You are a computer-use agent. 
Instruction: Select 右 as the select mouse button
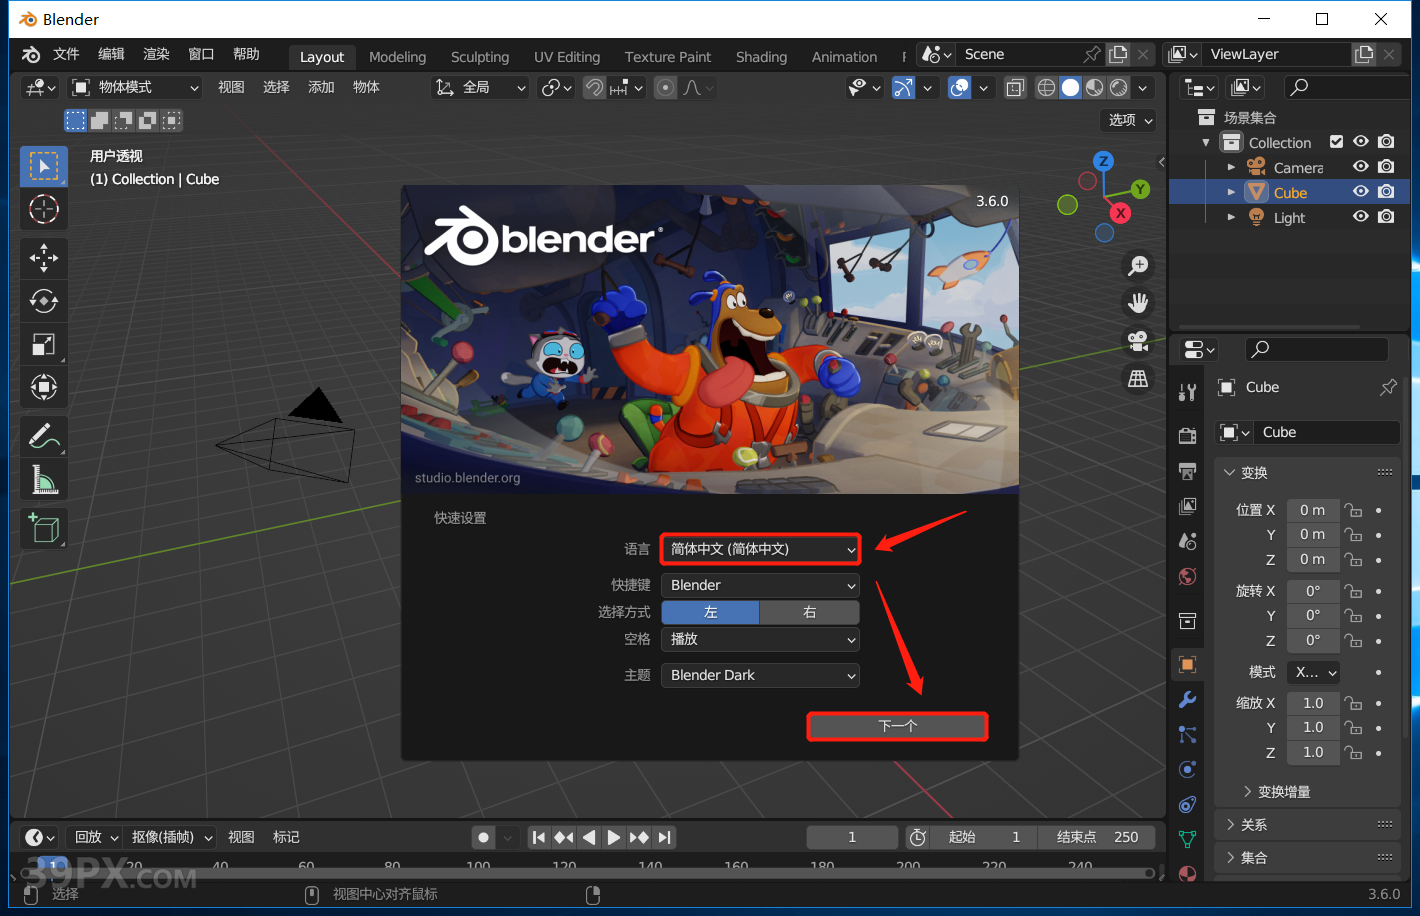click(809, 611)
